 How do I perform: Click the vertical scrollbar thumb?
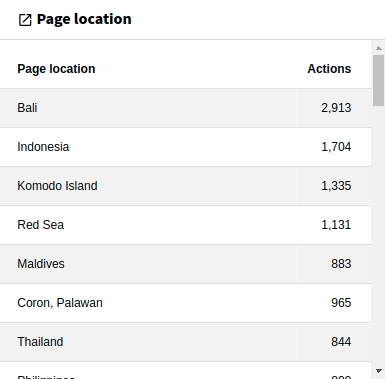[x=379, y=80]
